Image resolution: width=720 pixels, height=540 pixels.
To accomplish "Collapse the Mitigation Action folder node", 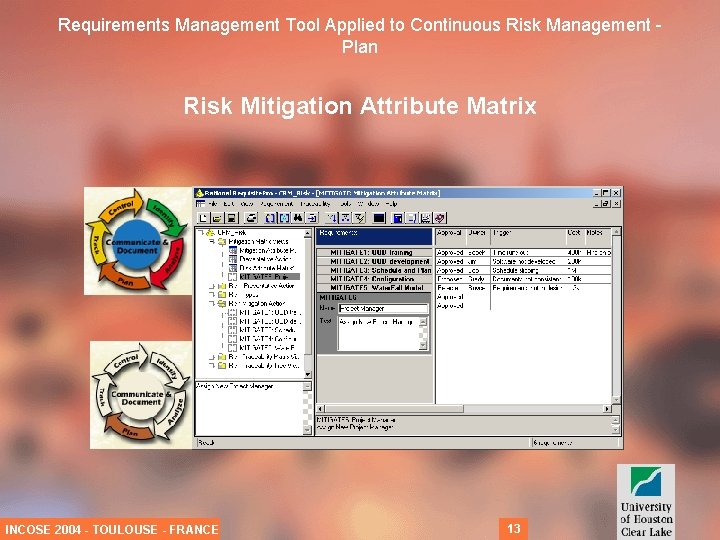I will click(212, 304).
